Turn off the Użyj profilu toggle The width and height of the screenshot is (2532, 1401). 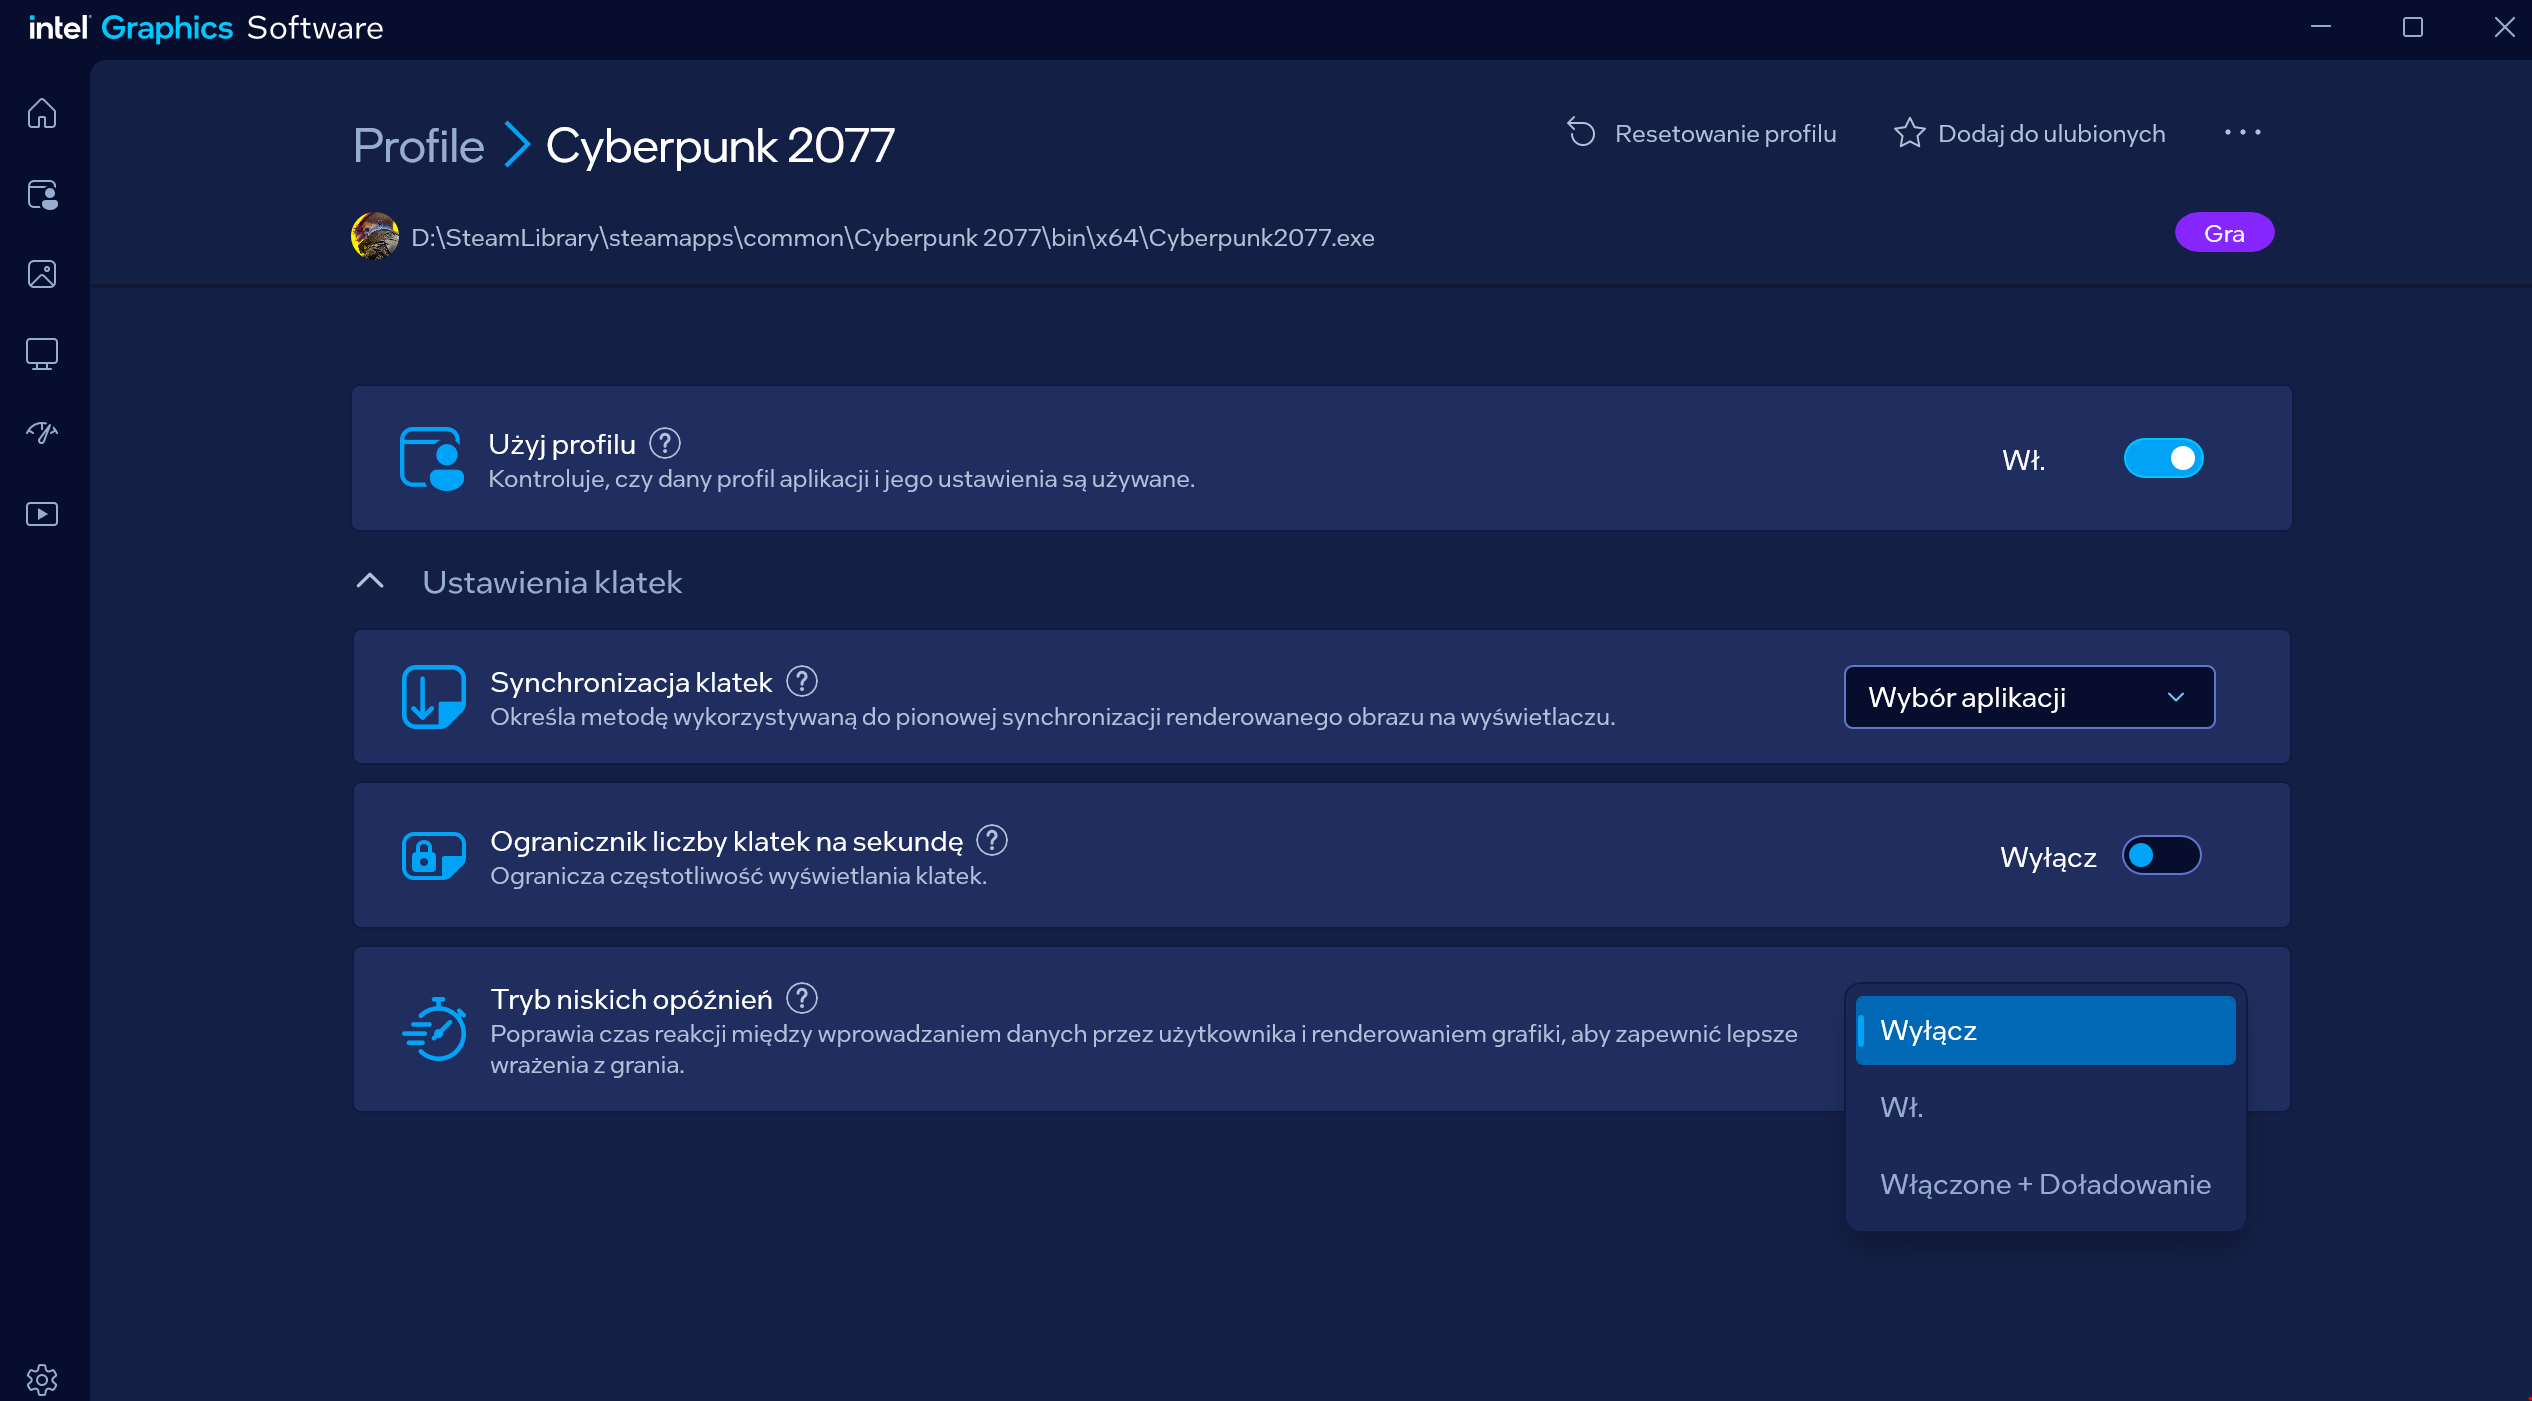(2163, 459)
